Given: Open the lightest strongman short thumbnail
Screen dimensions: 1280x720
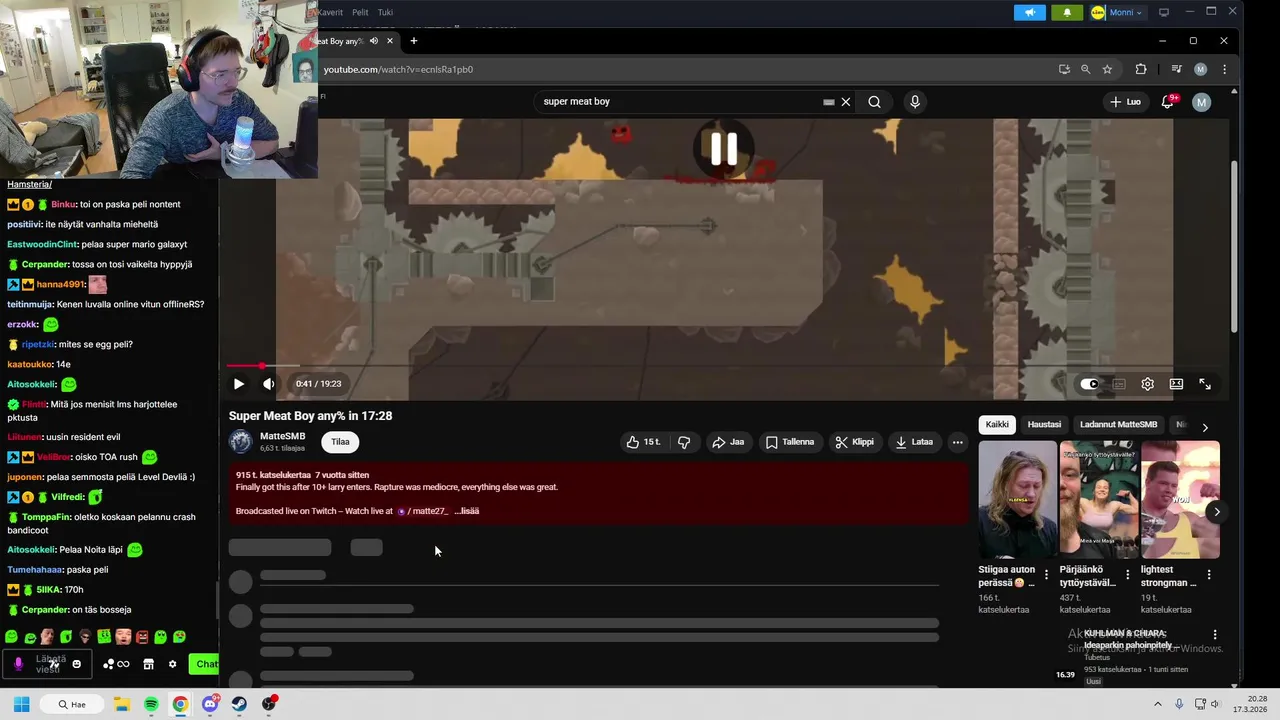Looking at the screenshot, I should click(1180, 500).
